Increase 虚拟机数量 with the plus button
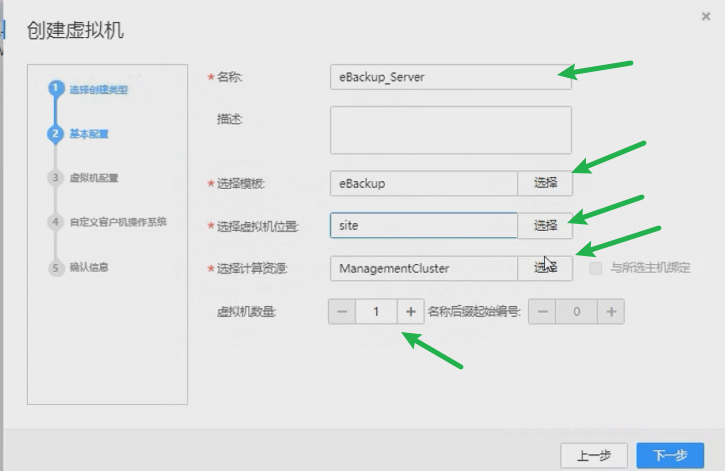Viewport: 725px width, 471px height. click(x=410, y=312)
